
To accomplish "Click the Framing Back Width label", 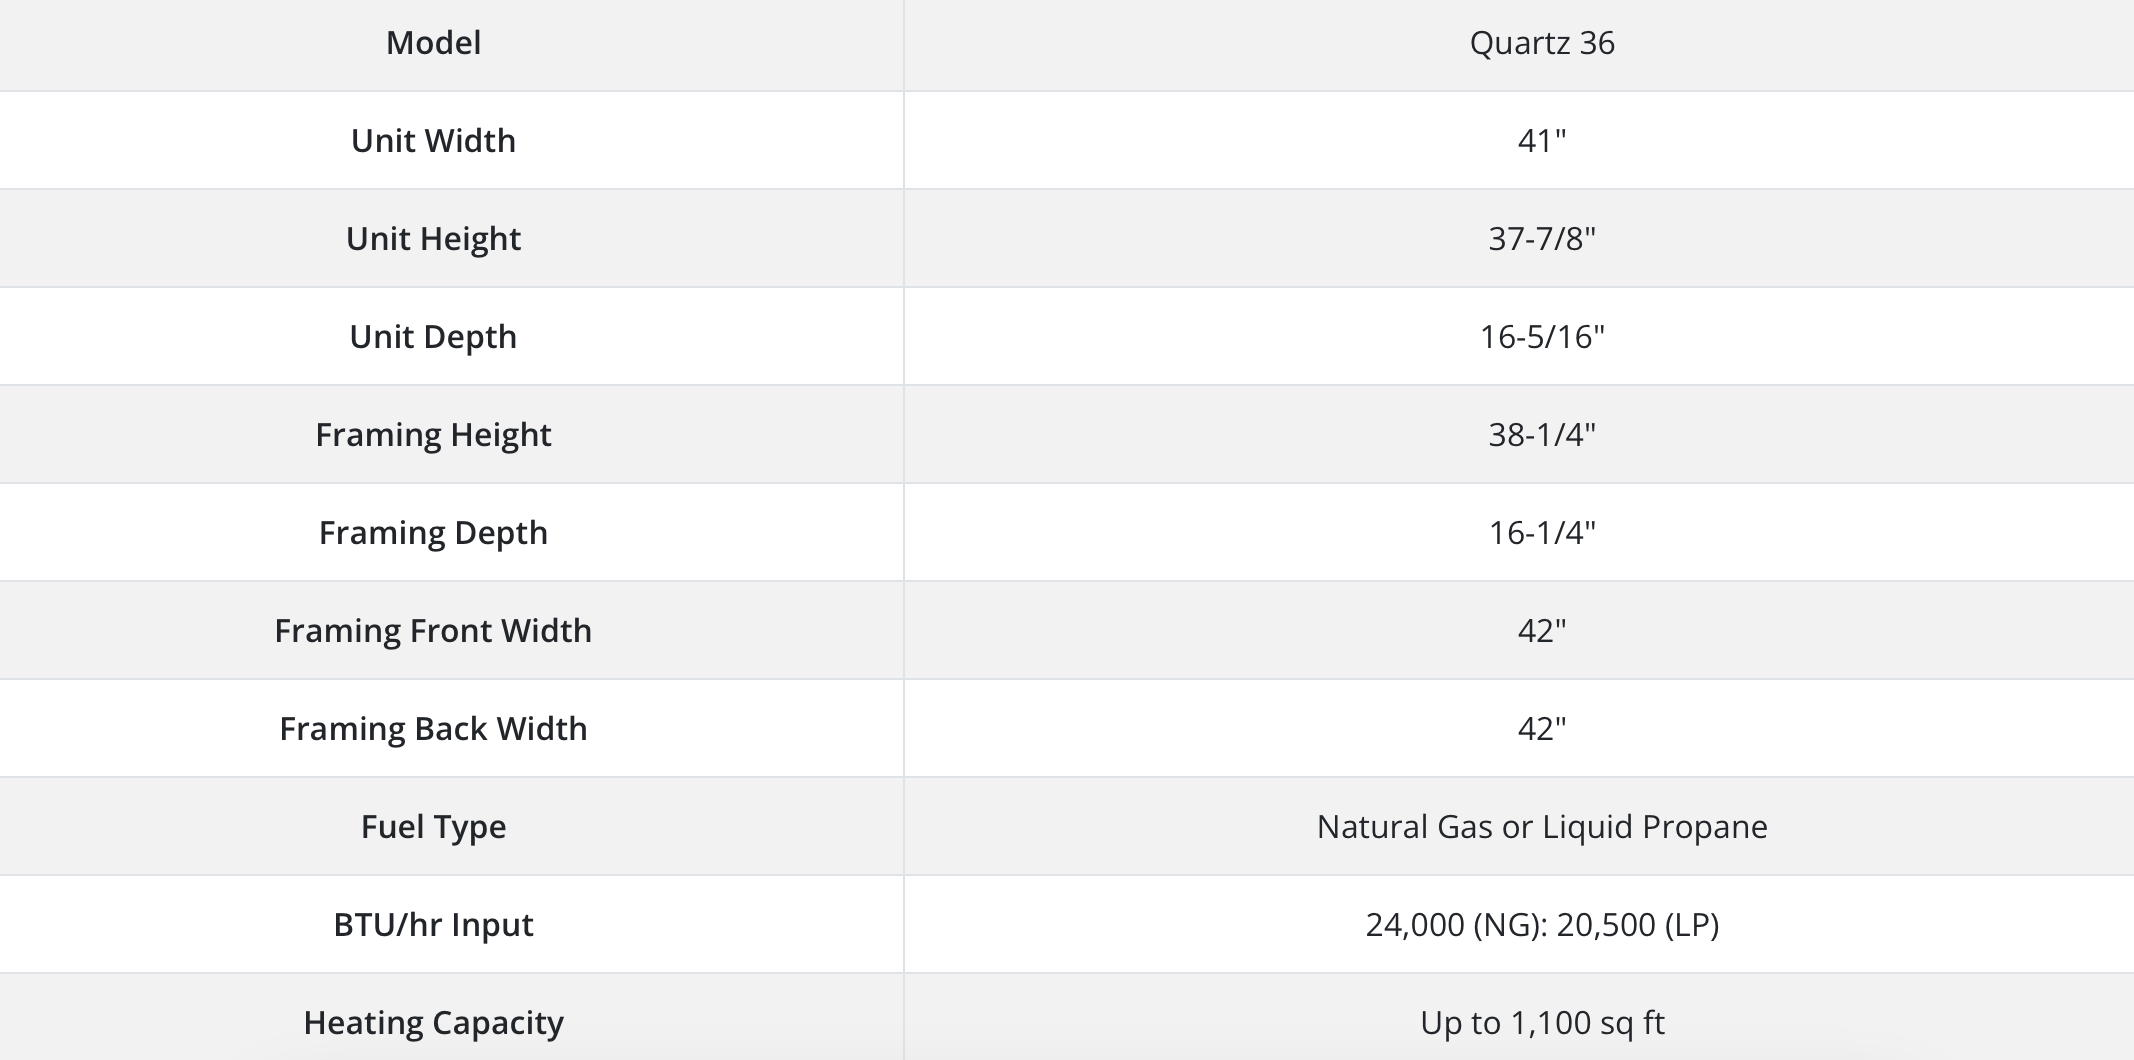I will [433, 729].
